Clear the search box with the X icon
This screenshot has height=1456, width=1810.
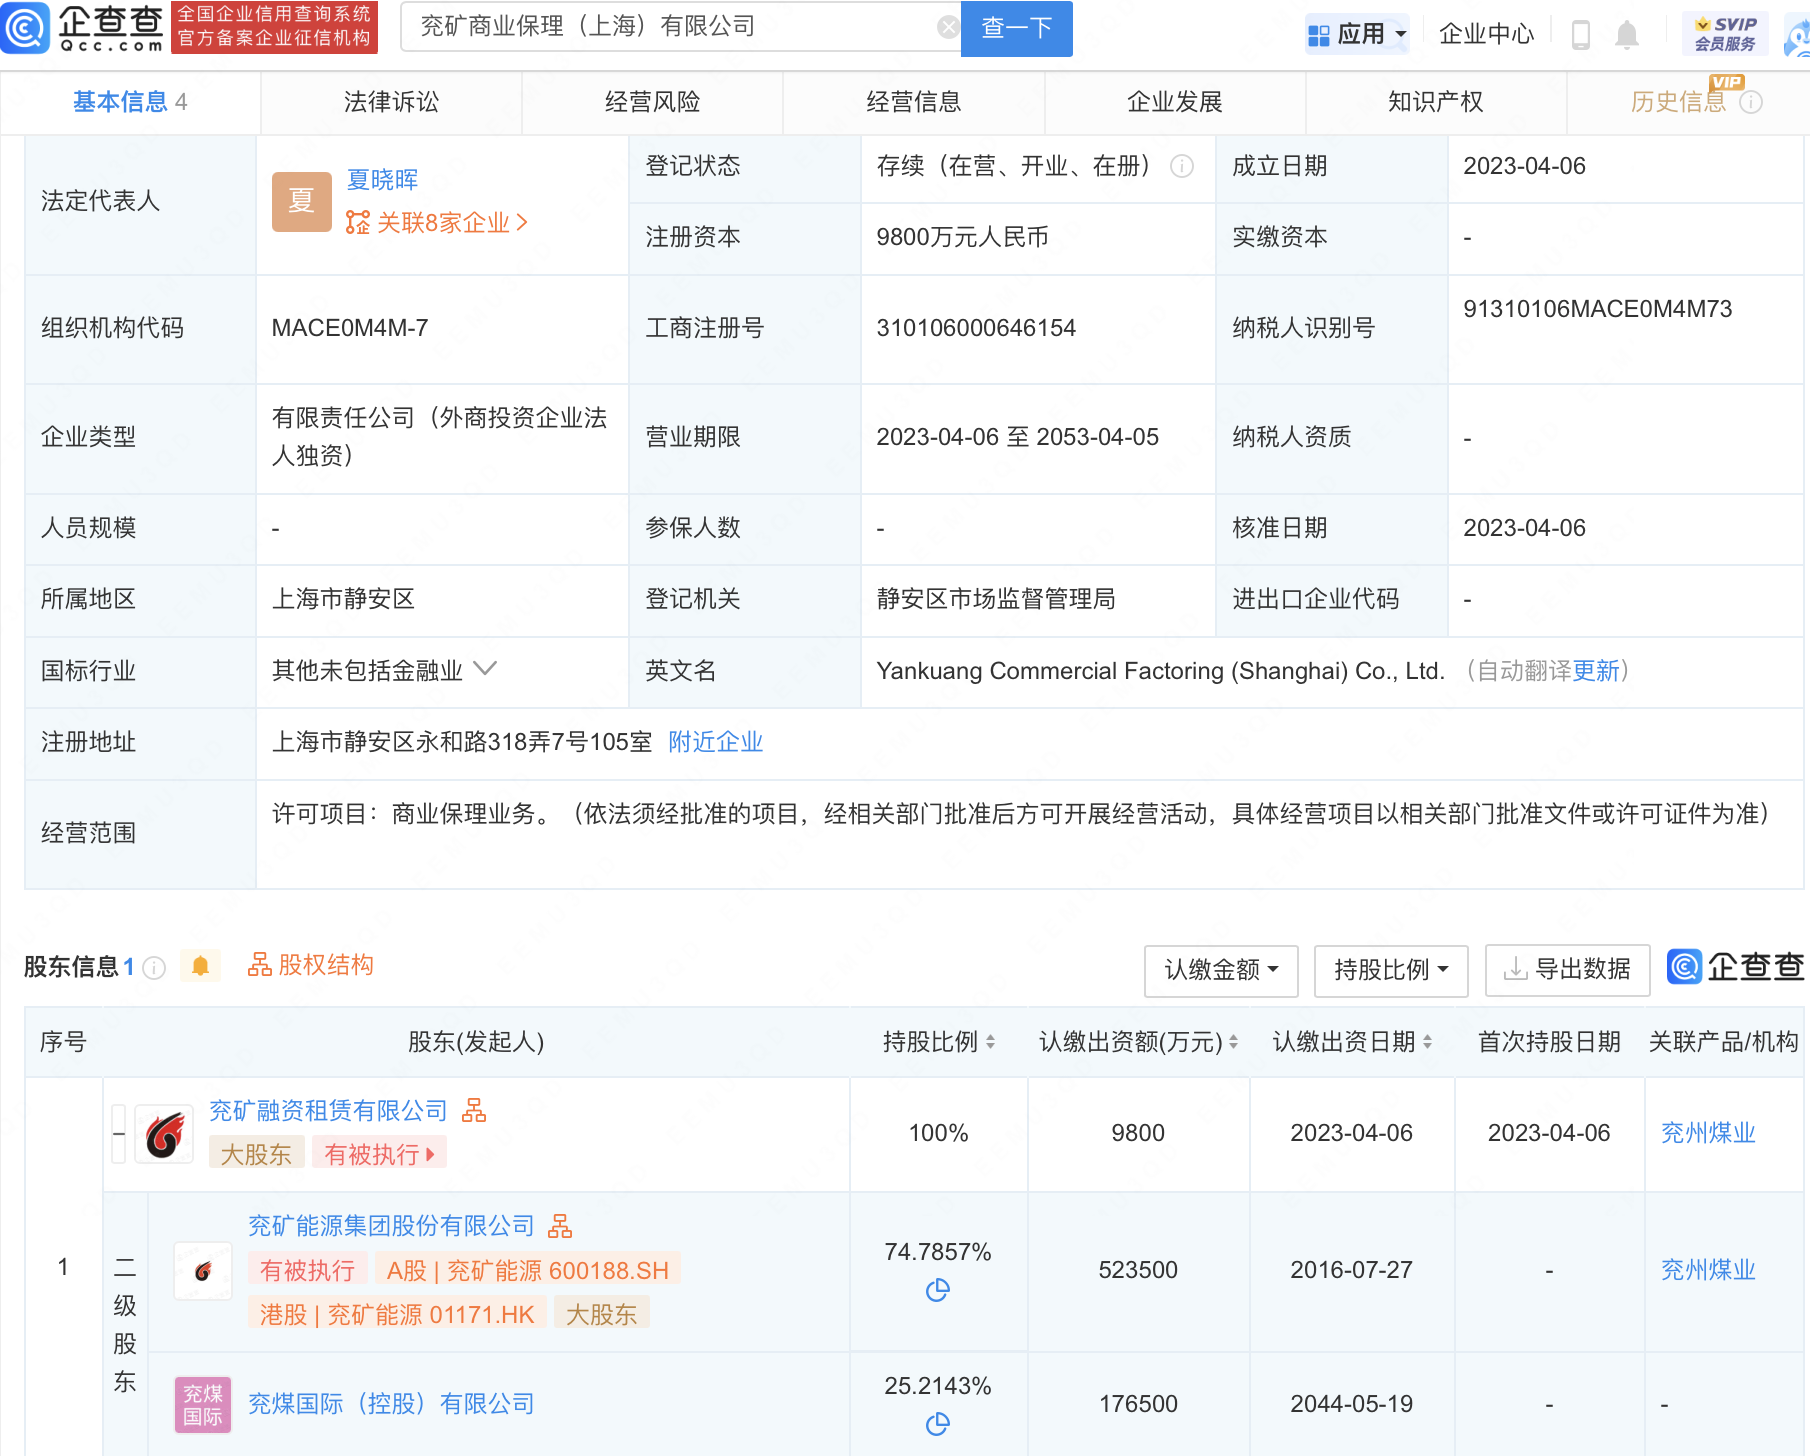coord(947,27)
